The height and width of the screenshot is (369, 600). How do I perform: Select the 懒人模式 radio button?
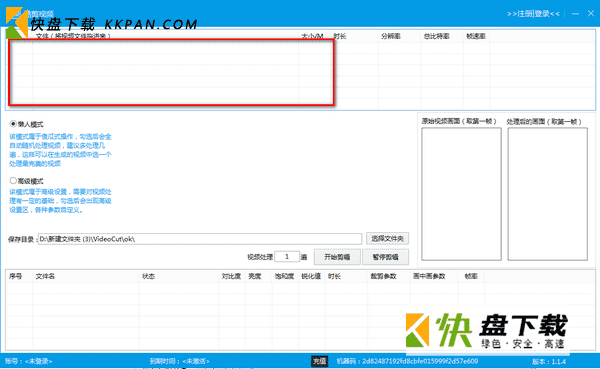click(x=13, y=124)
